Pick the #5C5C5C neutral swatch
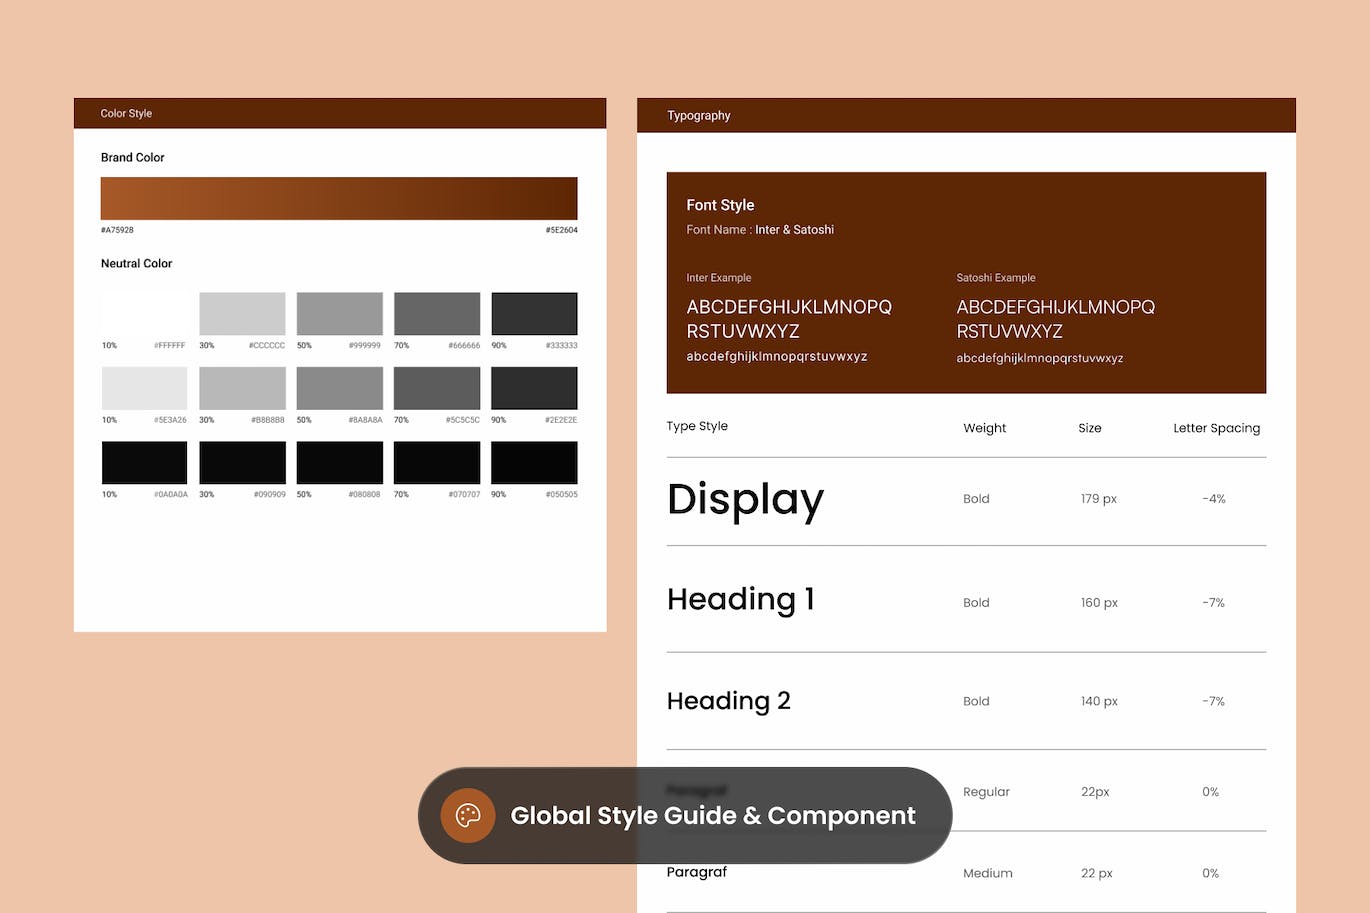 tap(437, 388)
